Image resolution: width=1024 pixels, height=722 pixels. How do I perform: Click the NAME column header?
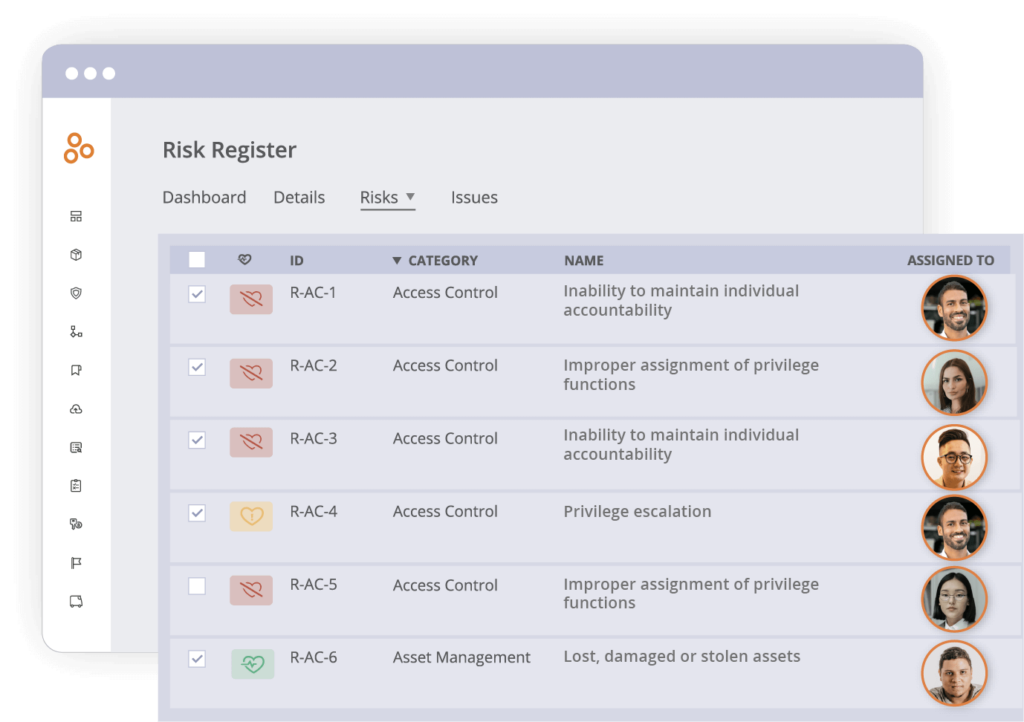(x=584, y=260)
